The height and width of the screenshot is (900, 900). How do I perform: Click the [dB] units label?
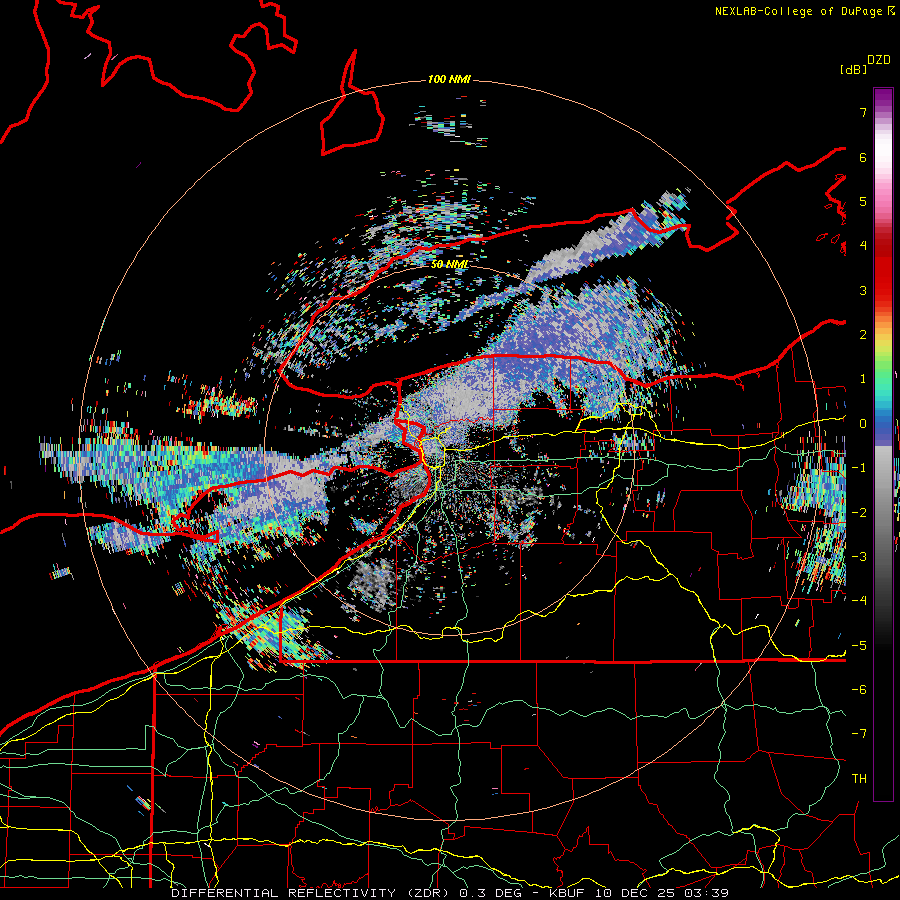pyautogui.click(x=852, y=69)
